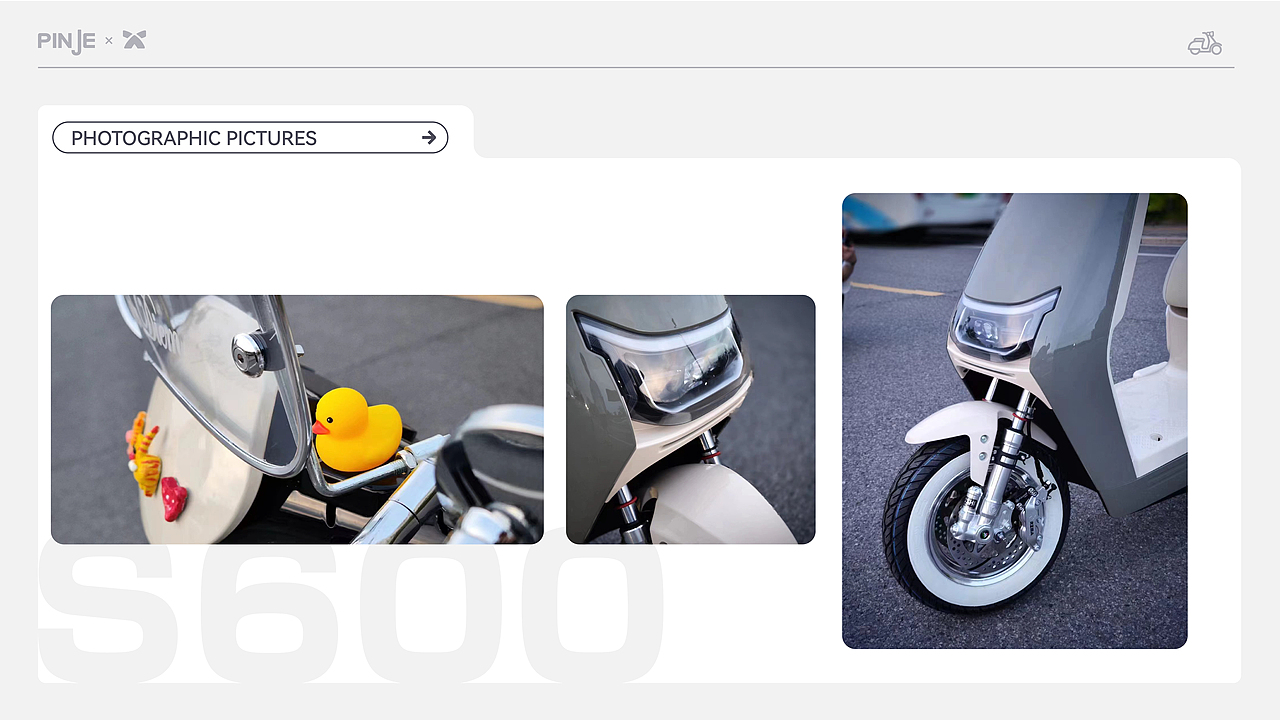Screen dimensions: 1280x720
Task: Click the PINJE brand logo
Action: [66, 41]
